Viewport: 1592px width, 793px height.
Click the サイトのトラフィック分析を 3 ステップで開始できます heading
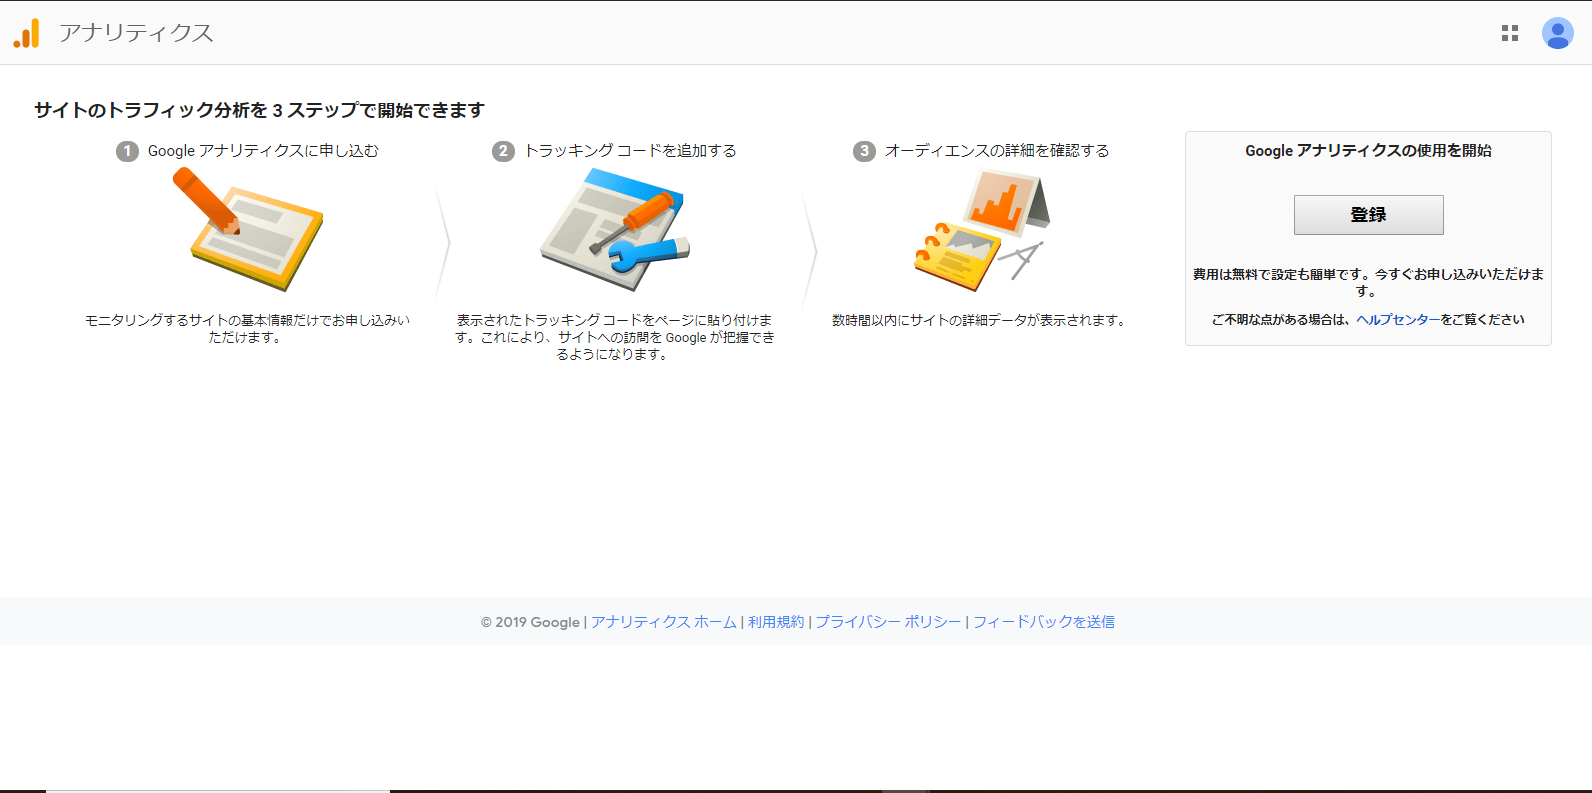[259, 110]
